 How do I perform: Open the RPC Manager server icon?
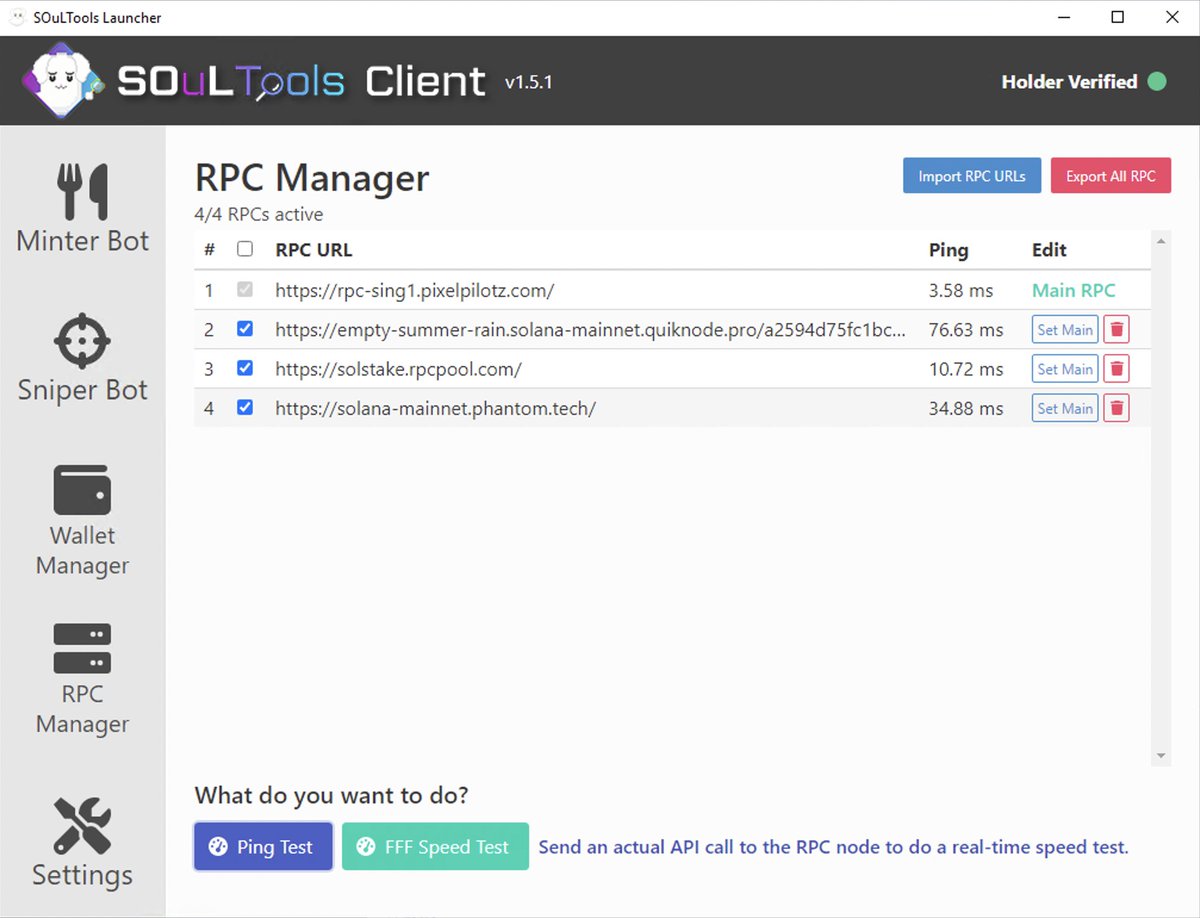pyautogui.click(x=83, y=648)
